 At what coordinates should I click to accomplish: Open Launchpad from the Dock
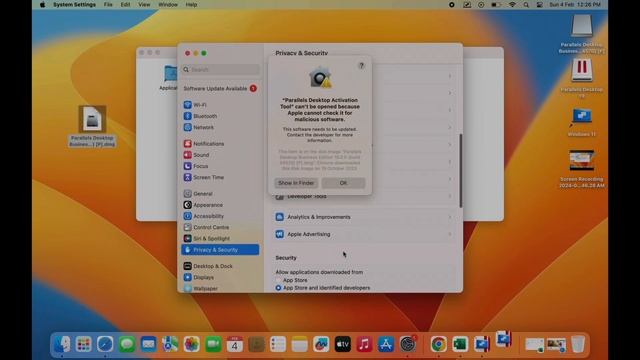[x=84, y=344]
